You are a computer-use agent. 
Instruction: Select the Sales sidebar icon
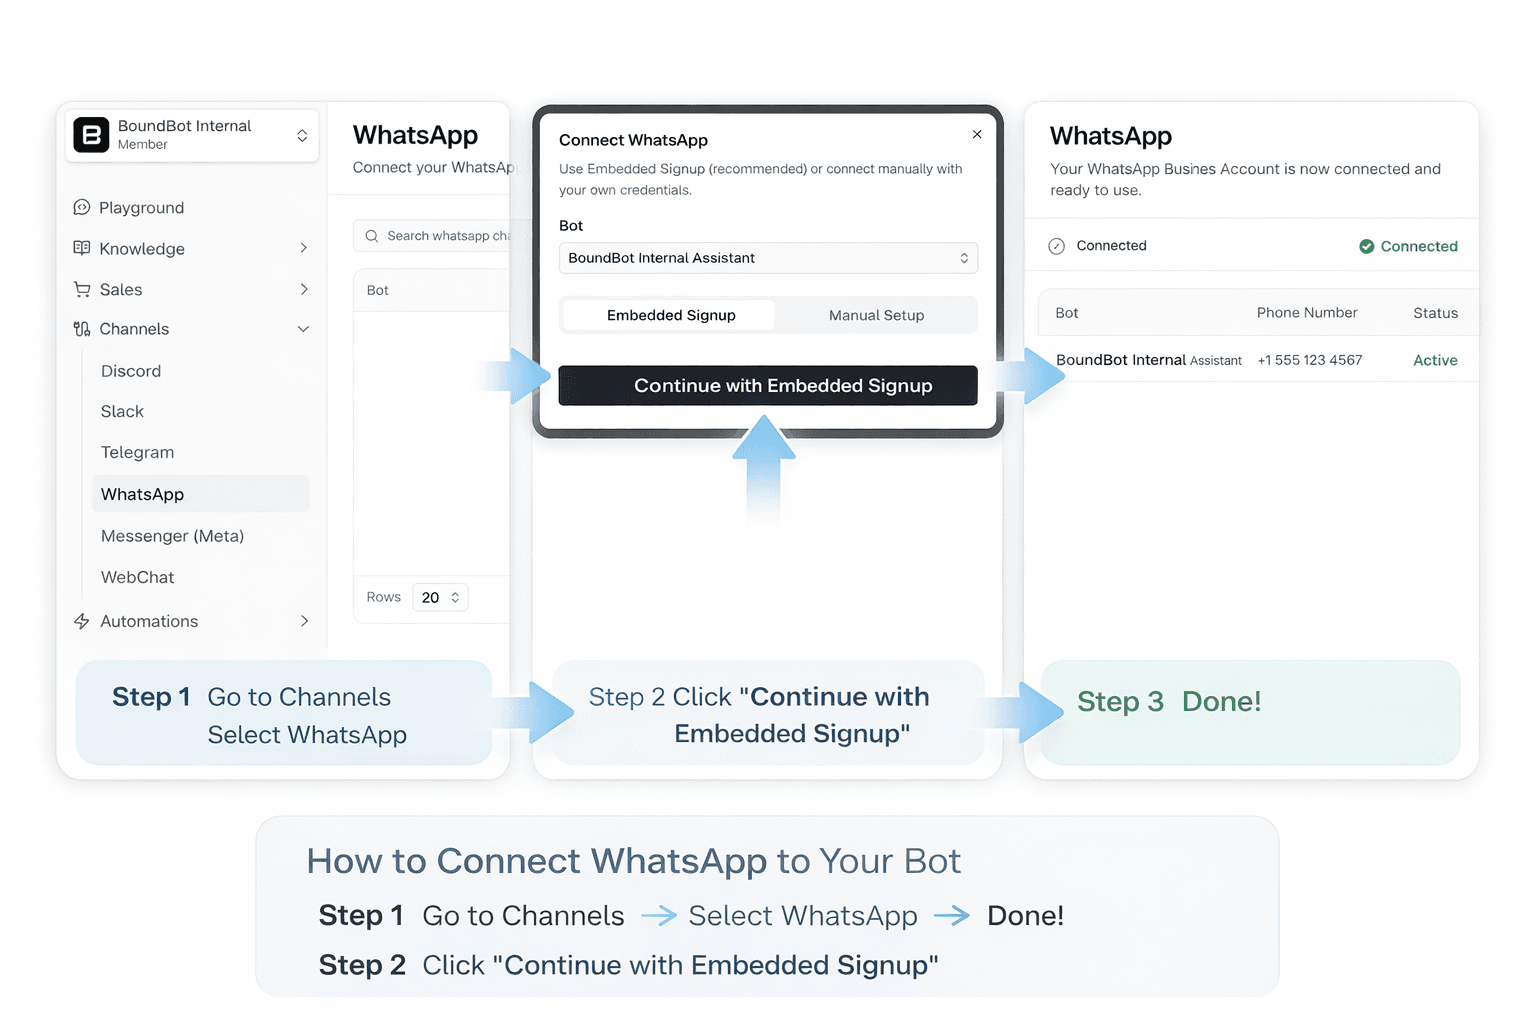point(82,289)
